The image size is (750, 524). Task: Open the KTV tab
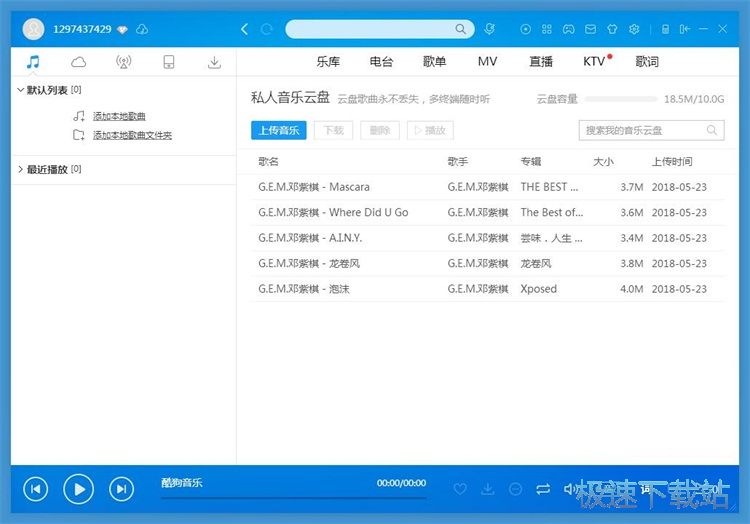point(594,62)
